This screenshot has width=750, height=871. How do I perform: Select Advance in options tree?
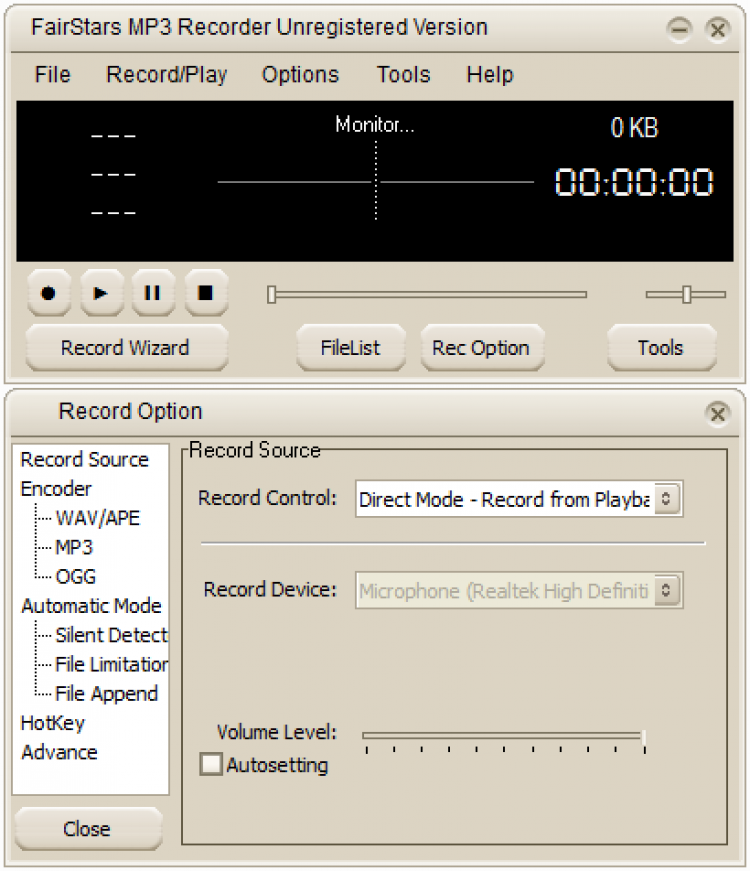[x=59, y=752]
